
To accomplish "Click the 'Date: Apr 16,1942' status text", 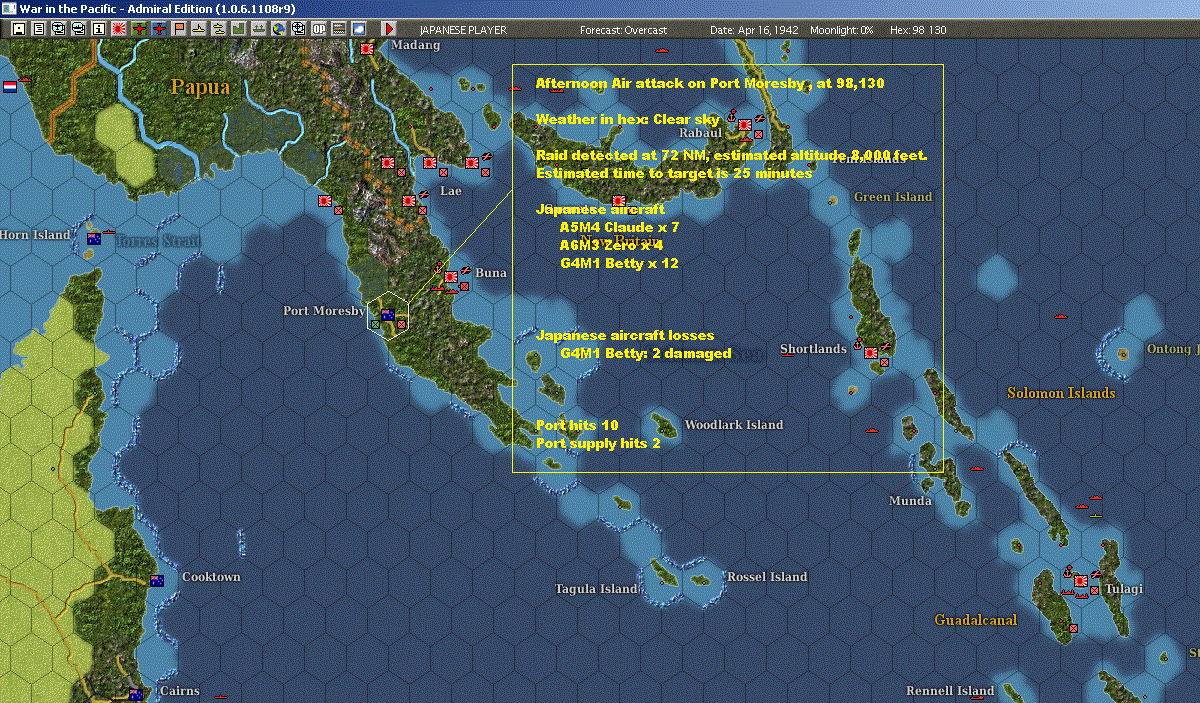I will (754, 30).
